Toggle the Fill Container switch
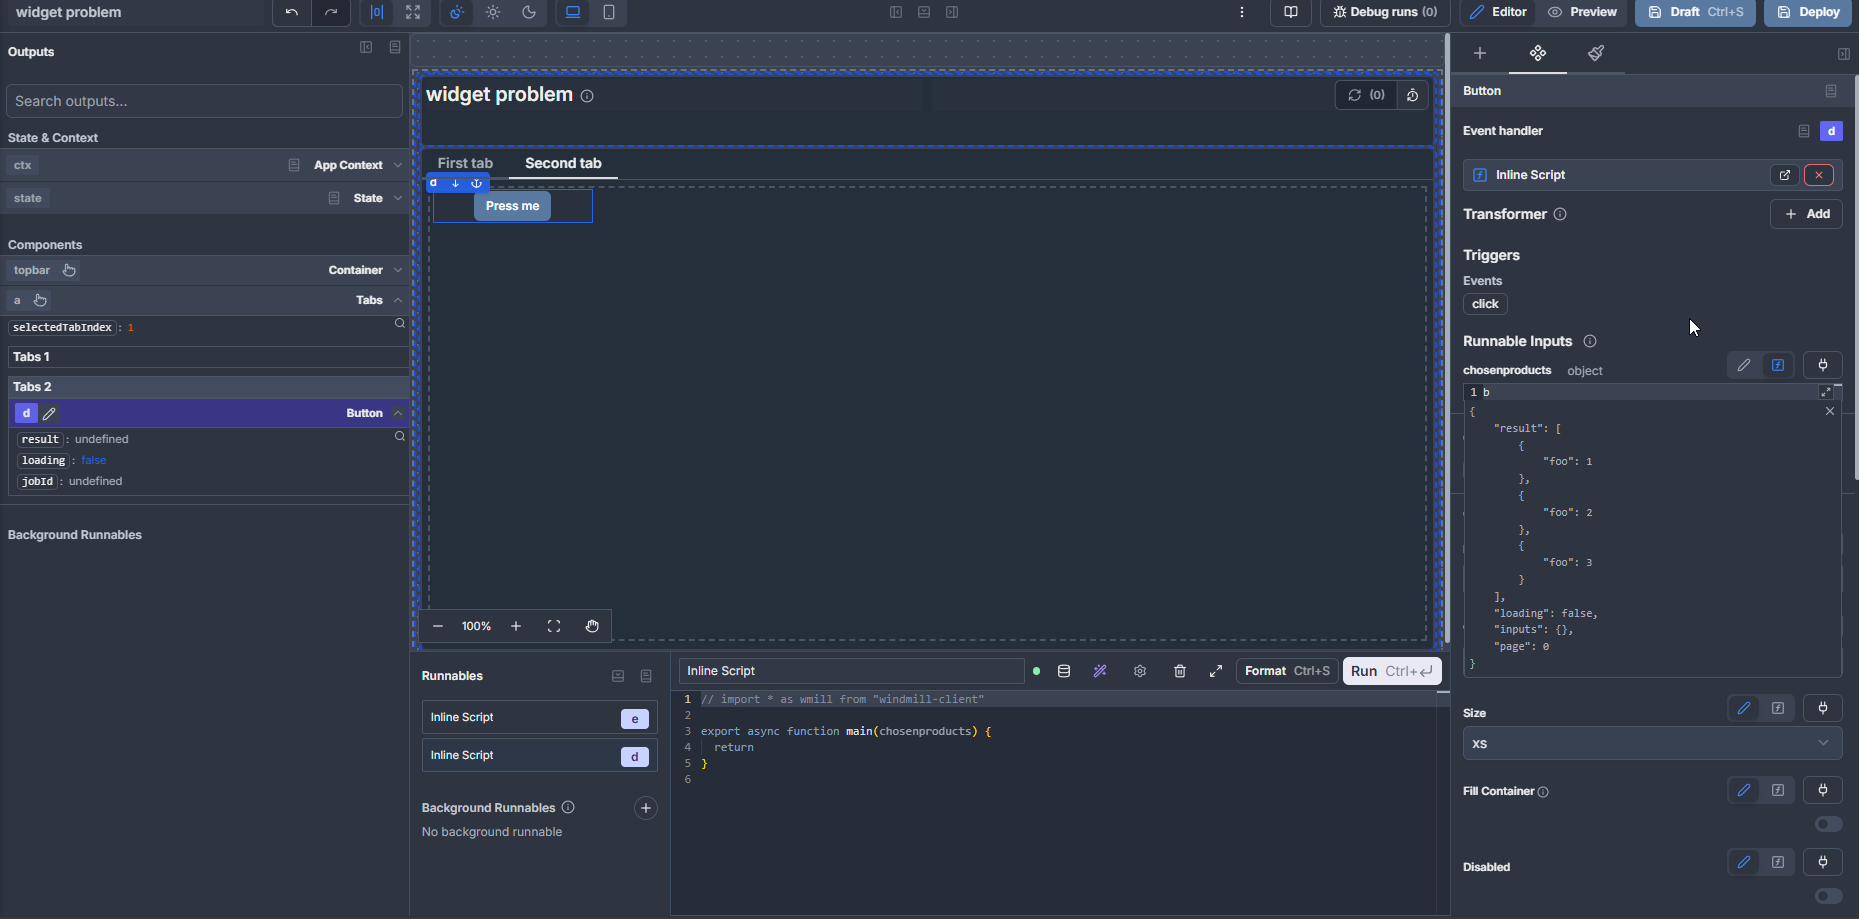Screen dimensions: 1859x919 pos(1828,824)
